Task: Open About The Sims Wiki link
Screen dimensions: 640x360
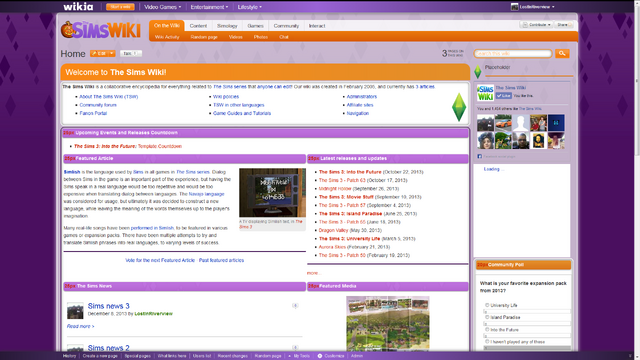Action: 109,97
